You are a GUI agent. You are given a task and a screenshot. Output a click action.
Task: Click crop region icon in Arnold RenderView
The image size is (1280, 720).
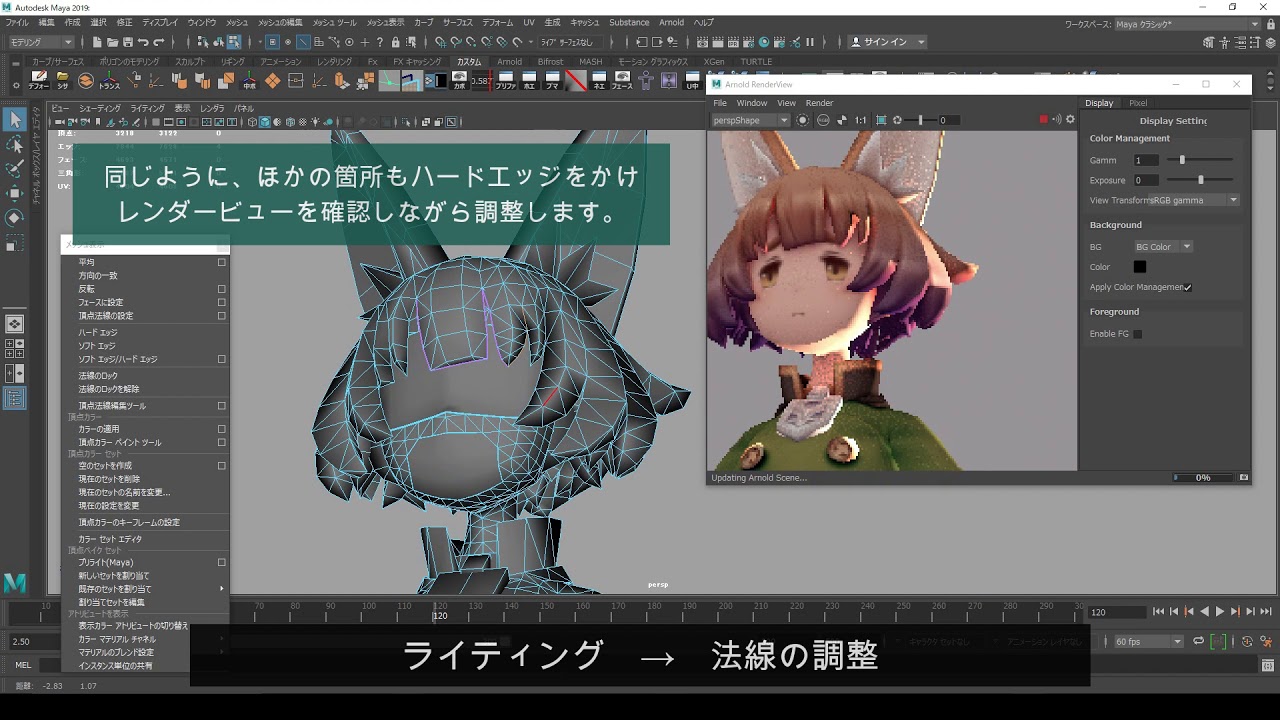(881, 120)
